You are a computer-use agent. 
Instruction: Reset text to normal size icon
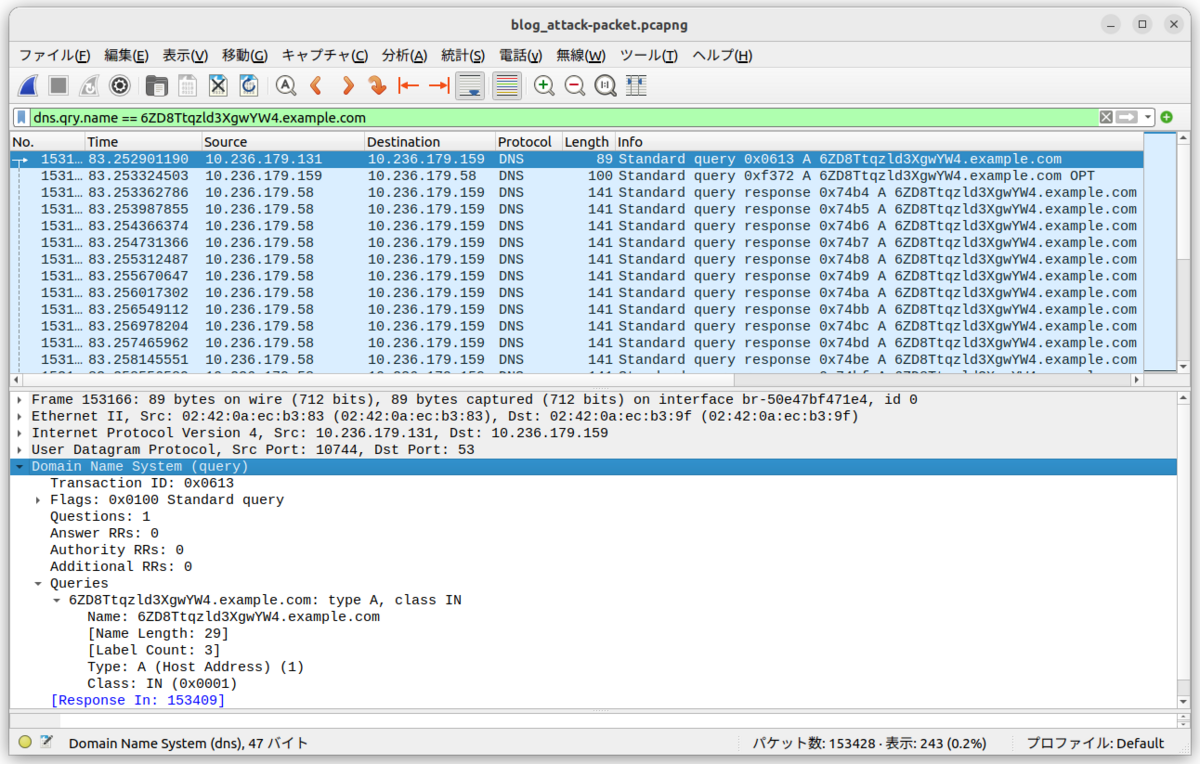click(x=605, y=86)
